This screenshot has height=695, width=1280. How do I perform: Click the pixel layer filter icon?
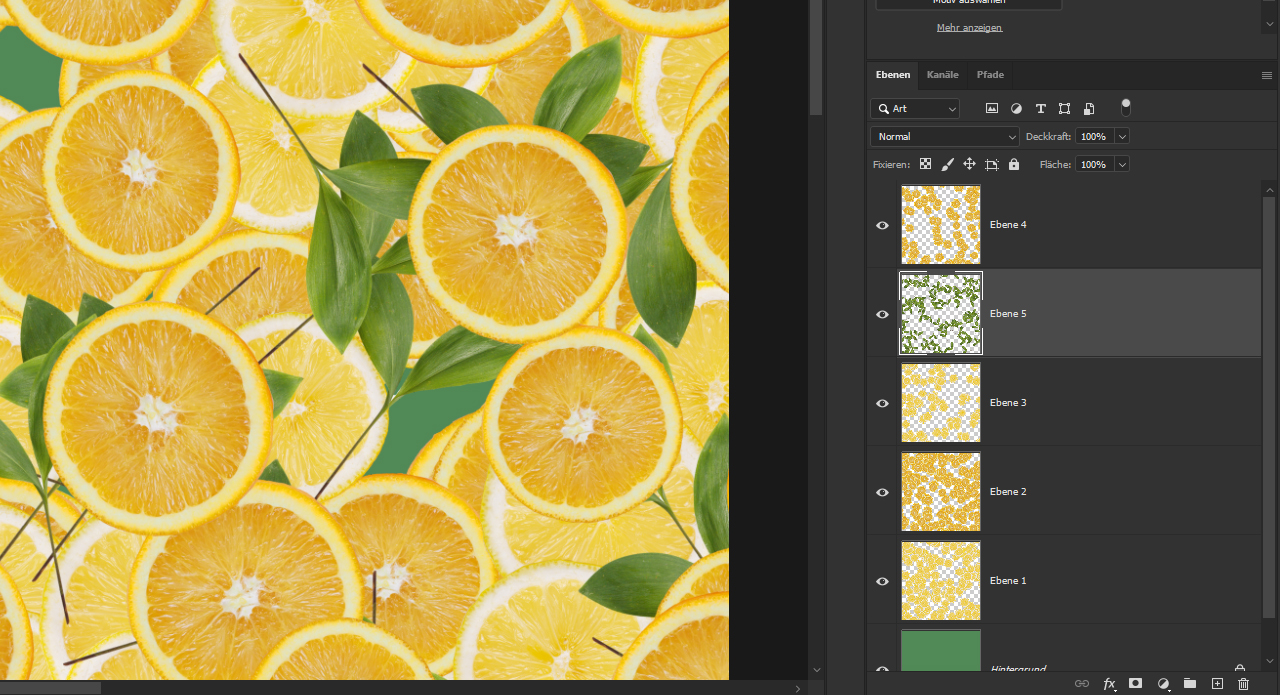992,108
